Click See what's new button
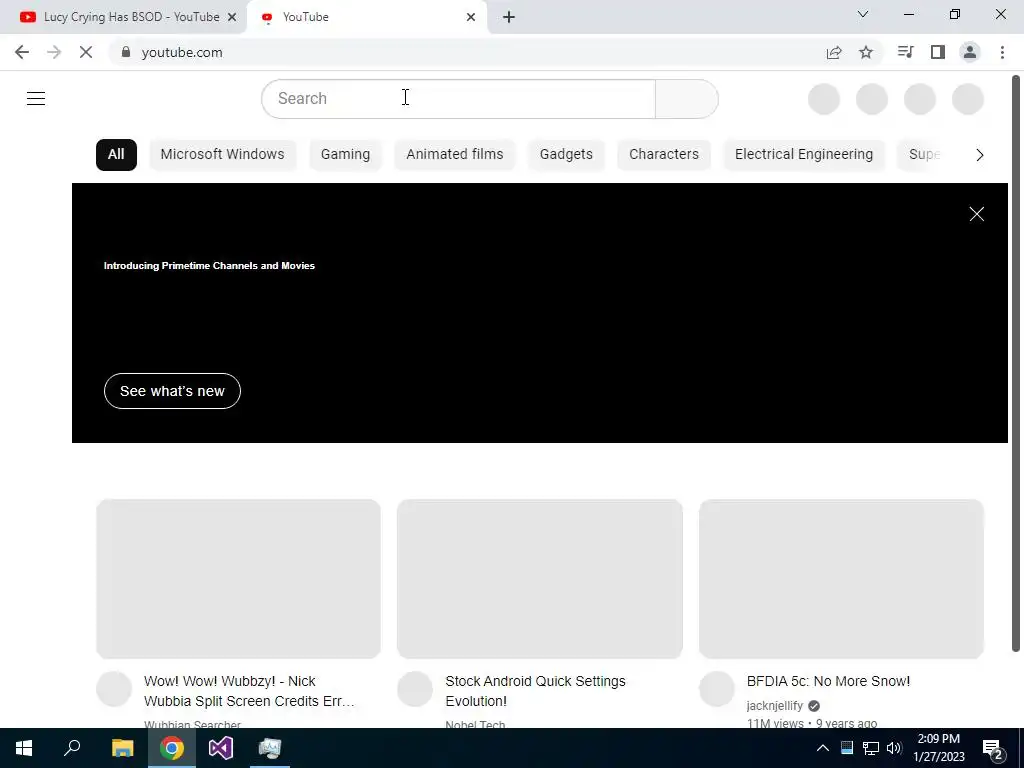This screenshot has height=768, width=1024. point(172,391)
